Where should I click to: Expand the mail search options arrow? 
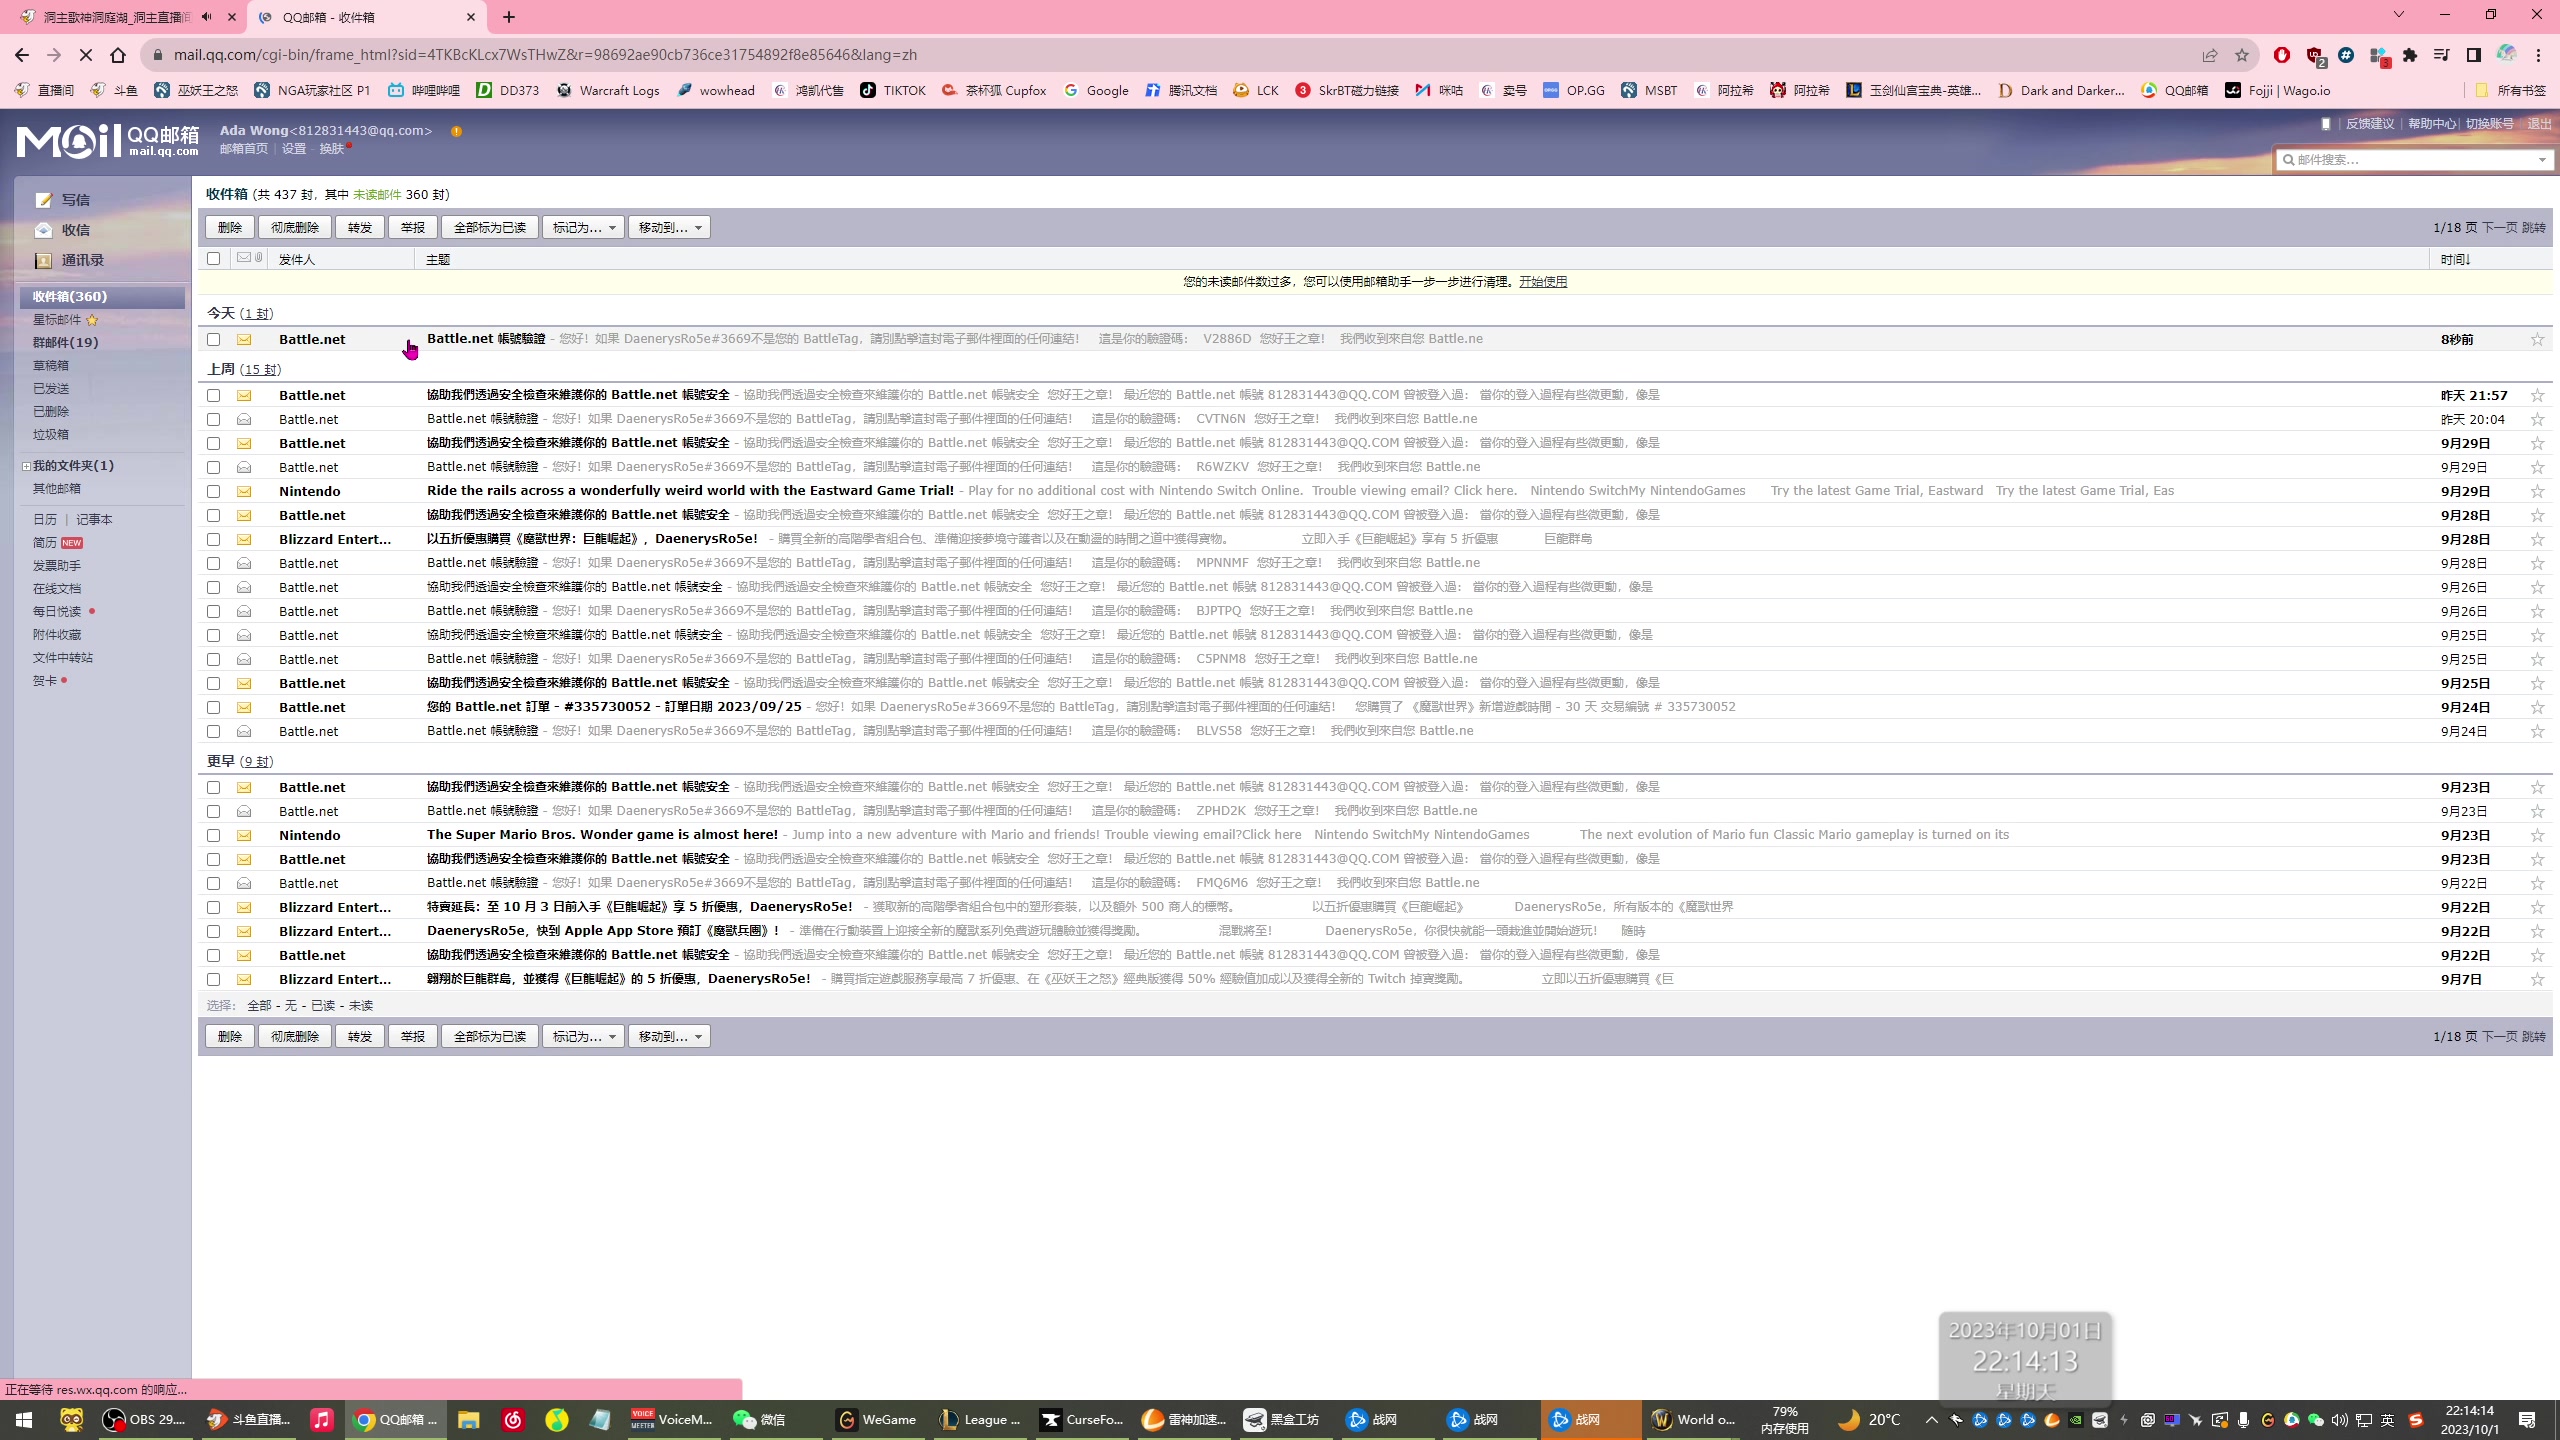point(2541,160)
